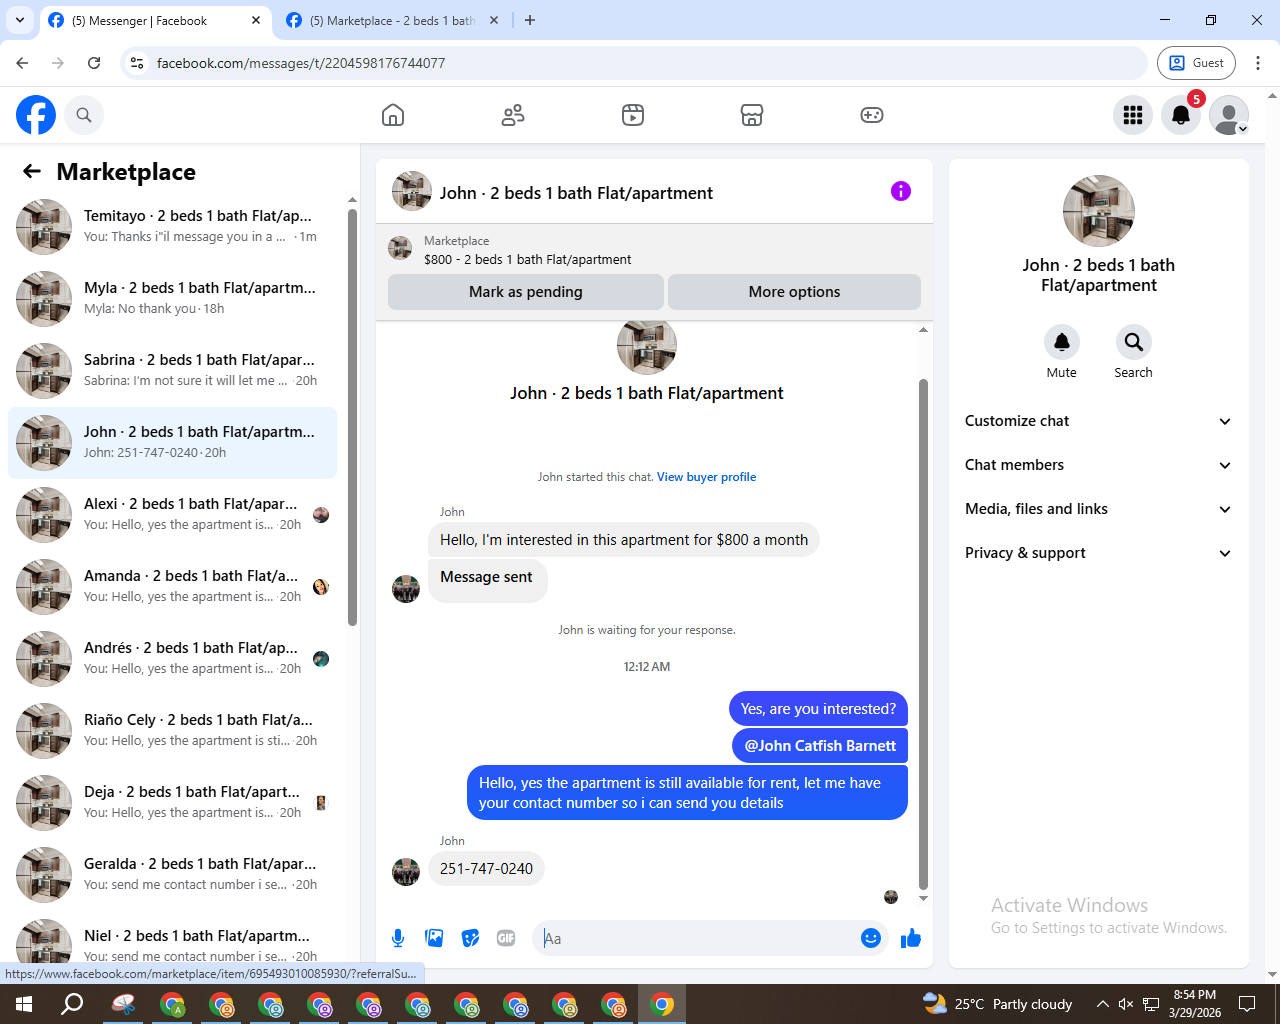Open the Notifications bell icon

[1181, 115]
